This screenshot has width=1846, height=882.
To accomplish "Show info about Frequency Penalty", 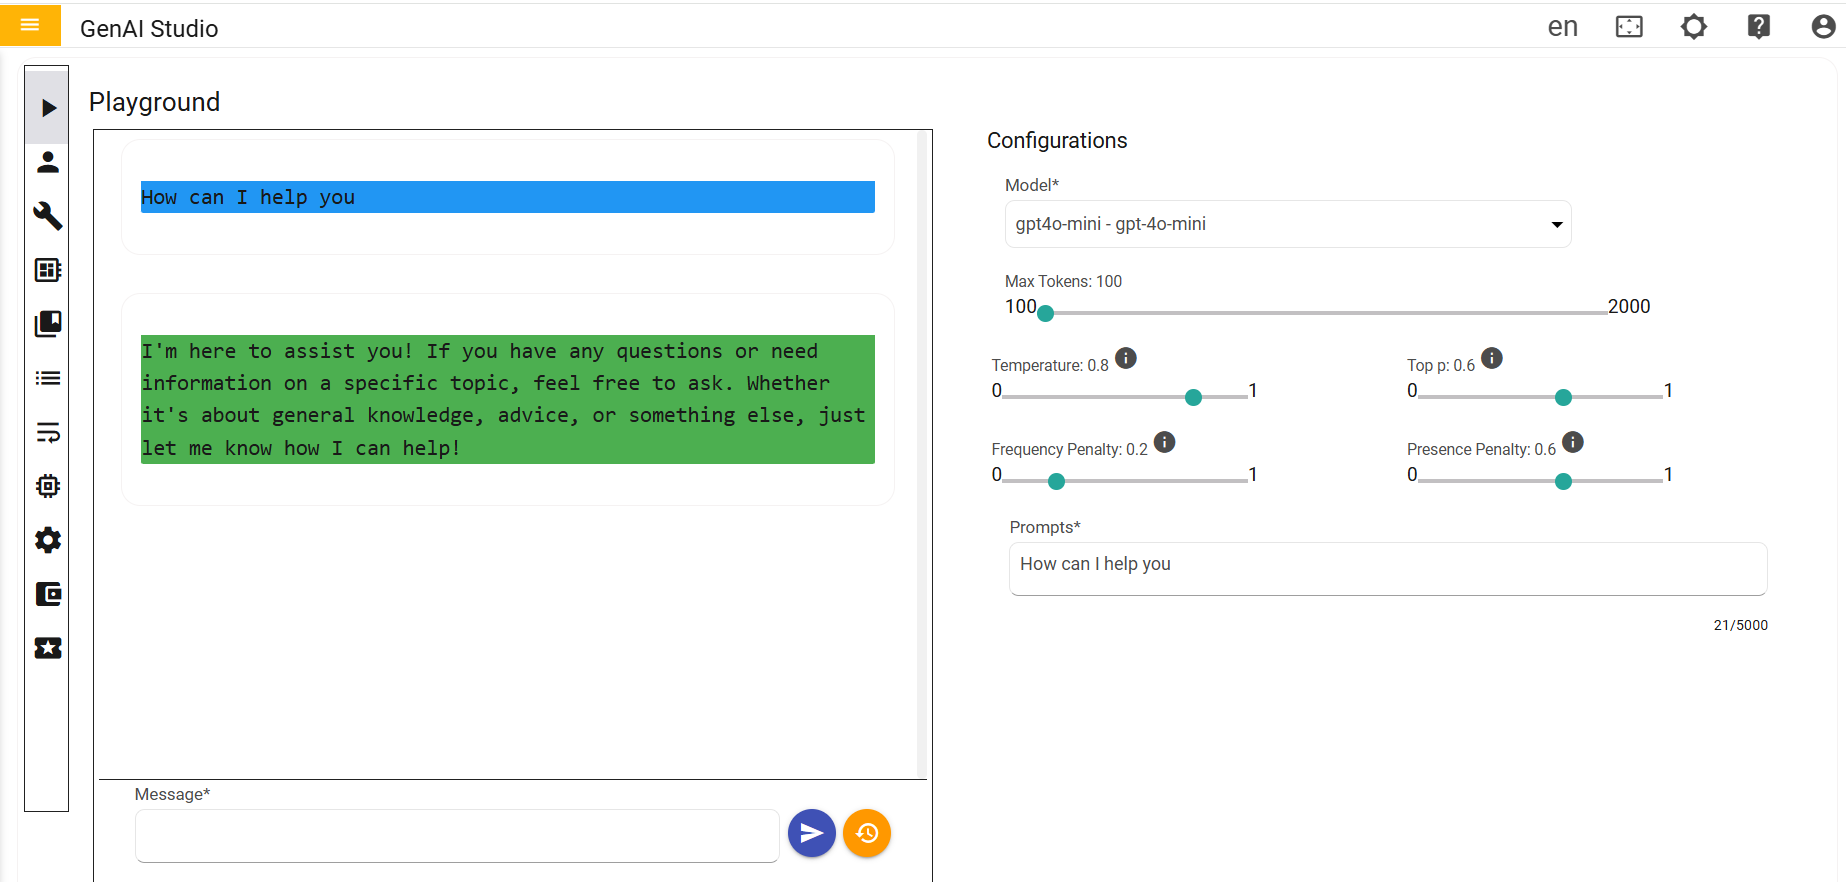I will coord(1165,442).
